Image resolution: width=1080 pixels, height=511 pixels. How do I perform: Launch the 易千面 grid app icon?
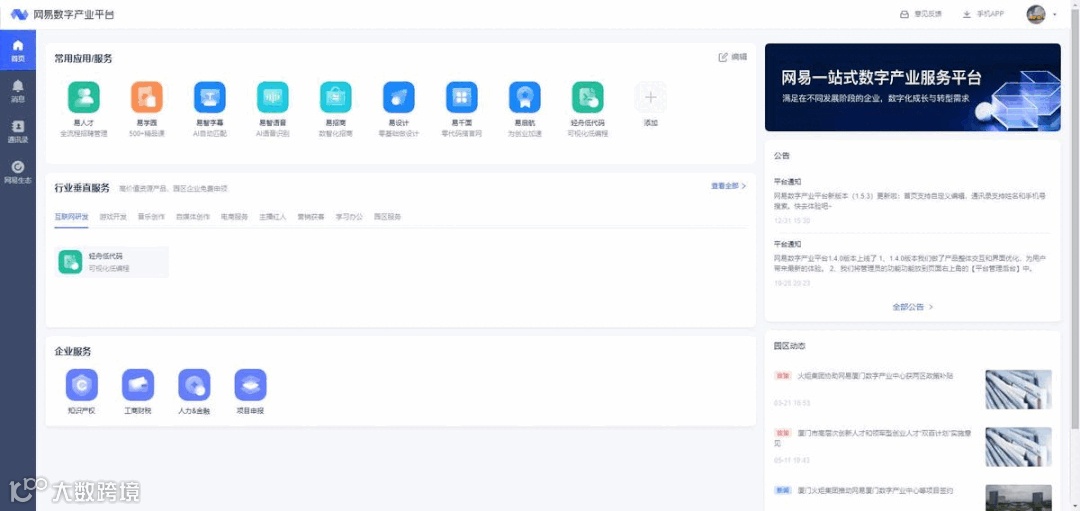pyautogui.click(x=461, y=97)
